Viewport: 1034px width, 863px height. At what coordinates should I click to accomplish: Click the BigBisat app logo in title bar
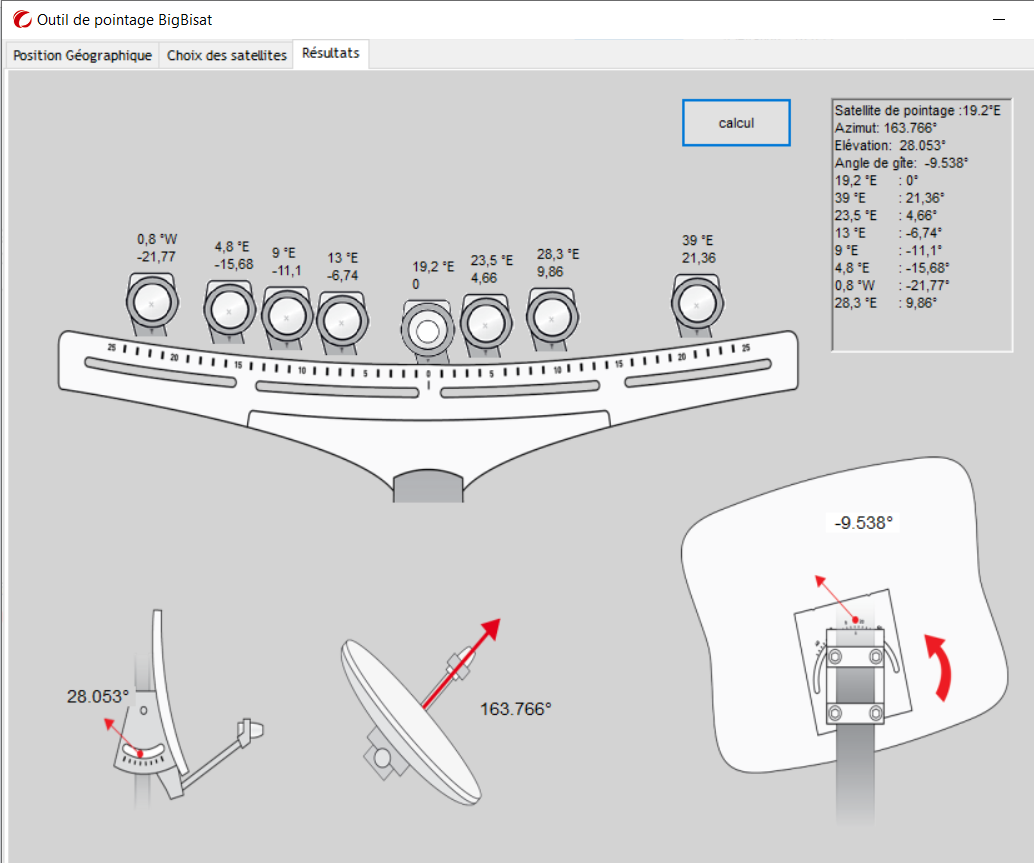coord(20,19)
